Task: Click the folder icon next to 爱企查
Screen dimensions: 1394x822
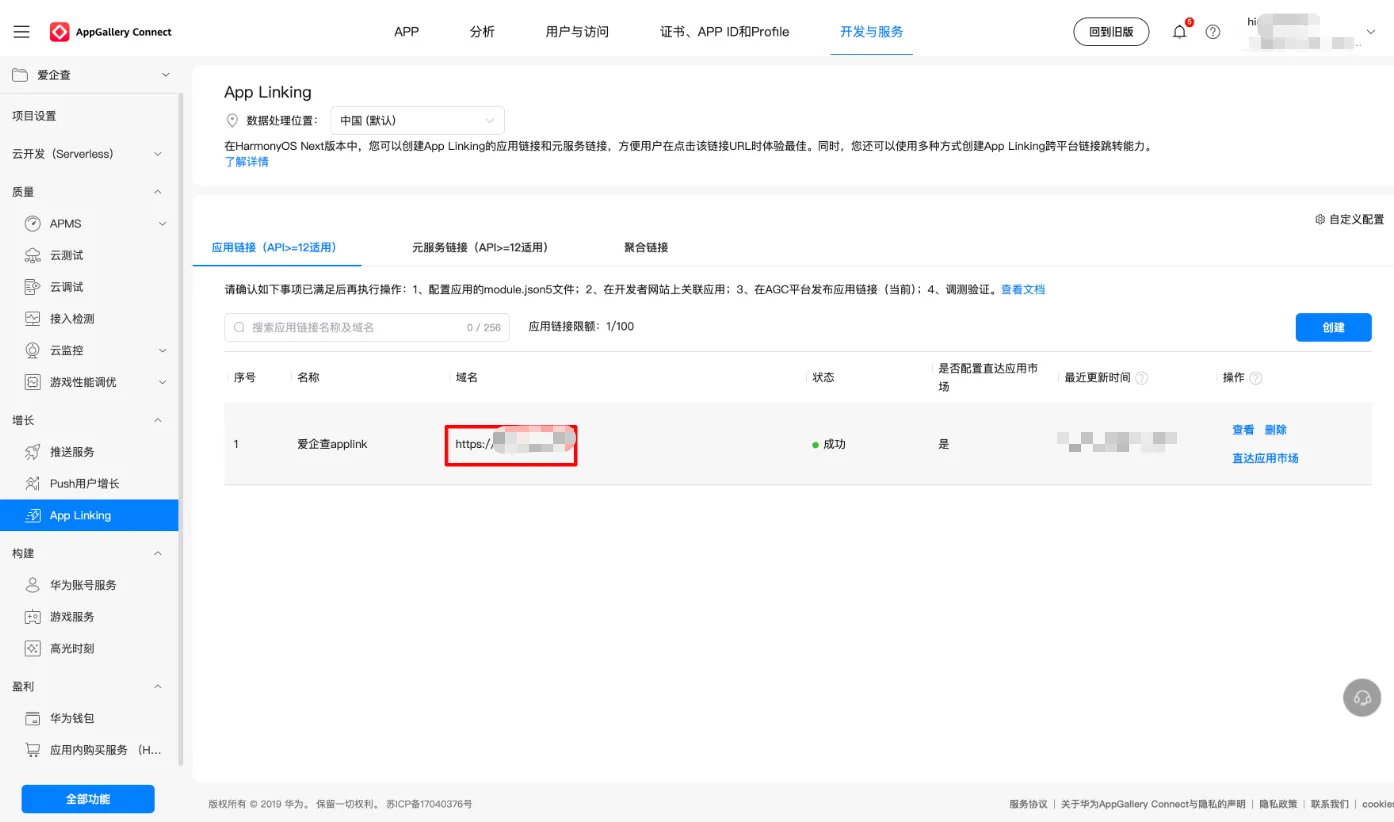Action: click(20, 75)
